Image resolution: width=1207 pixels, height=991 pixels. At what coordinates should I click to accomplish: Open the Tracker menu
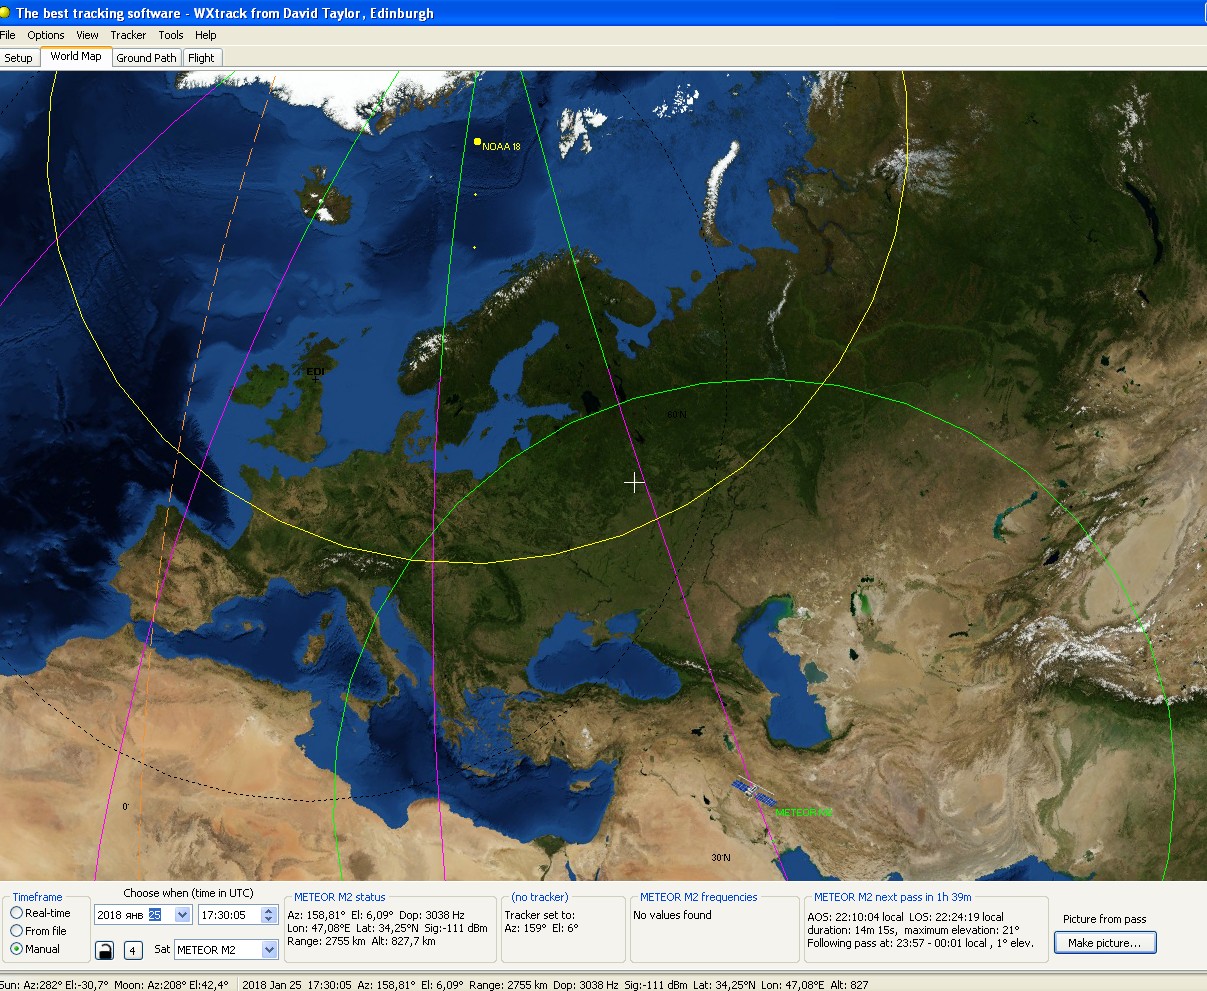pos(128,35)
